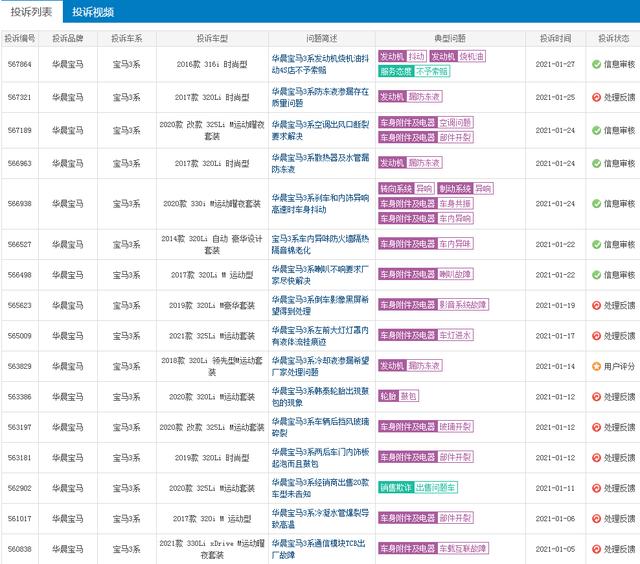Click complaint number 567864
The width and height of the screenshot is (640, 564).
(x=20, y=64)
